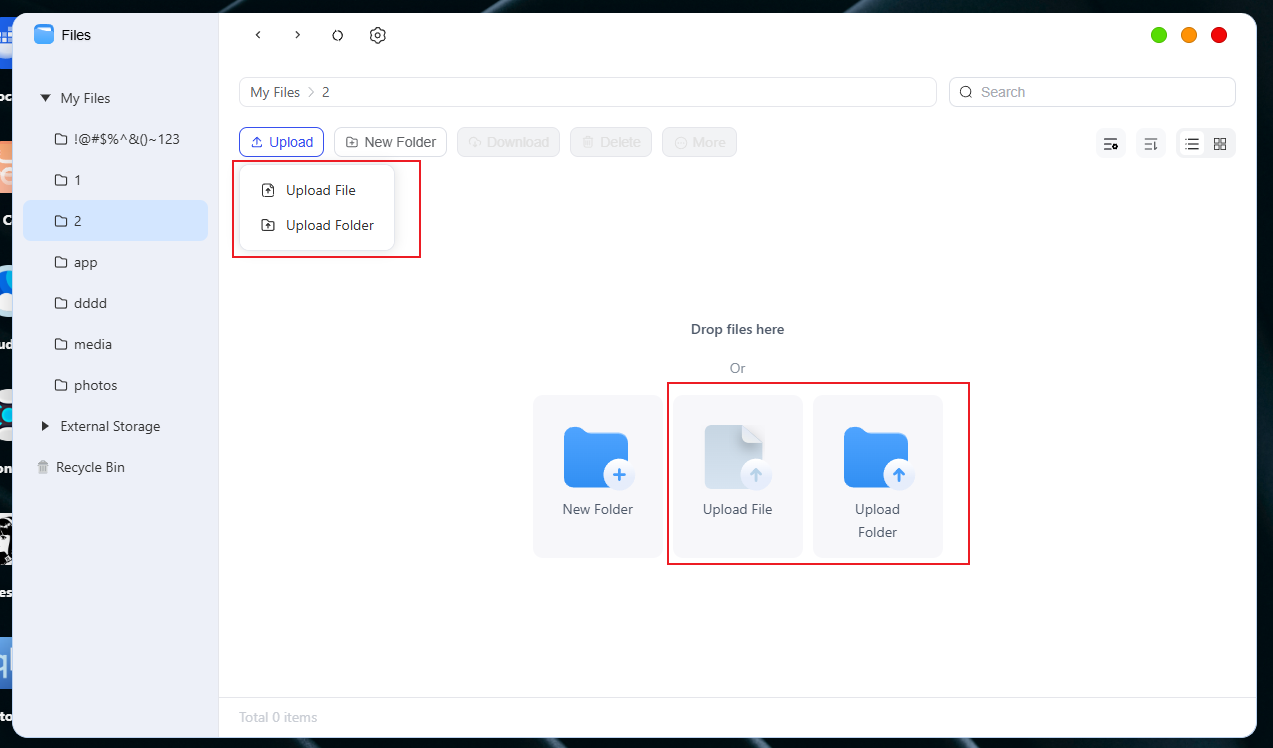Click the Total 0 items status text
Image resolution: width=1273 pixels, height=748 pixels.
tap(278, 717)
